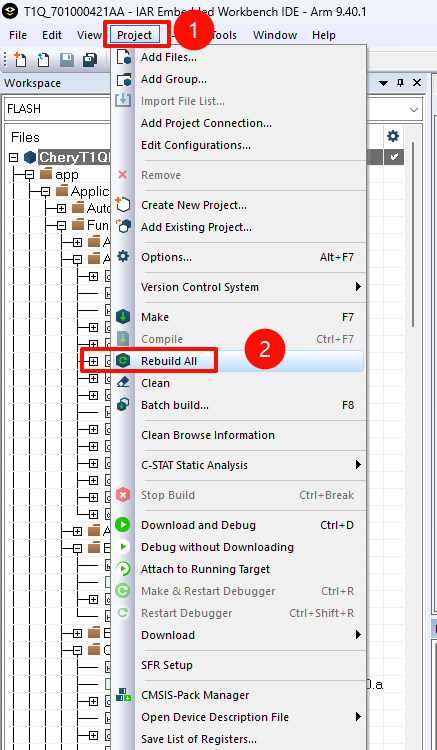Pin the Workspace panel

(x=401, y=83)
